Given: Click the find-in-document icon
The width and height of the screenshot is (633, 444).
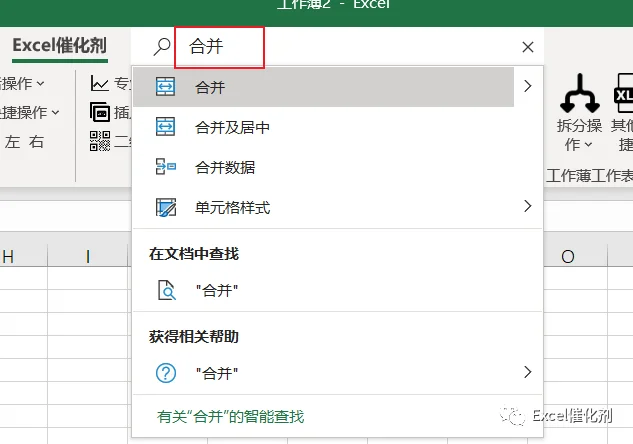Looking at the screenshot, I should point(166,290).
